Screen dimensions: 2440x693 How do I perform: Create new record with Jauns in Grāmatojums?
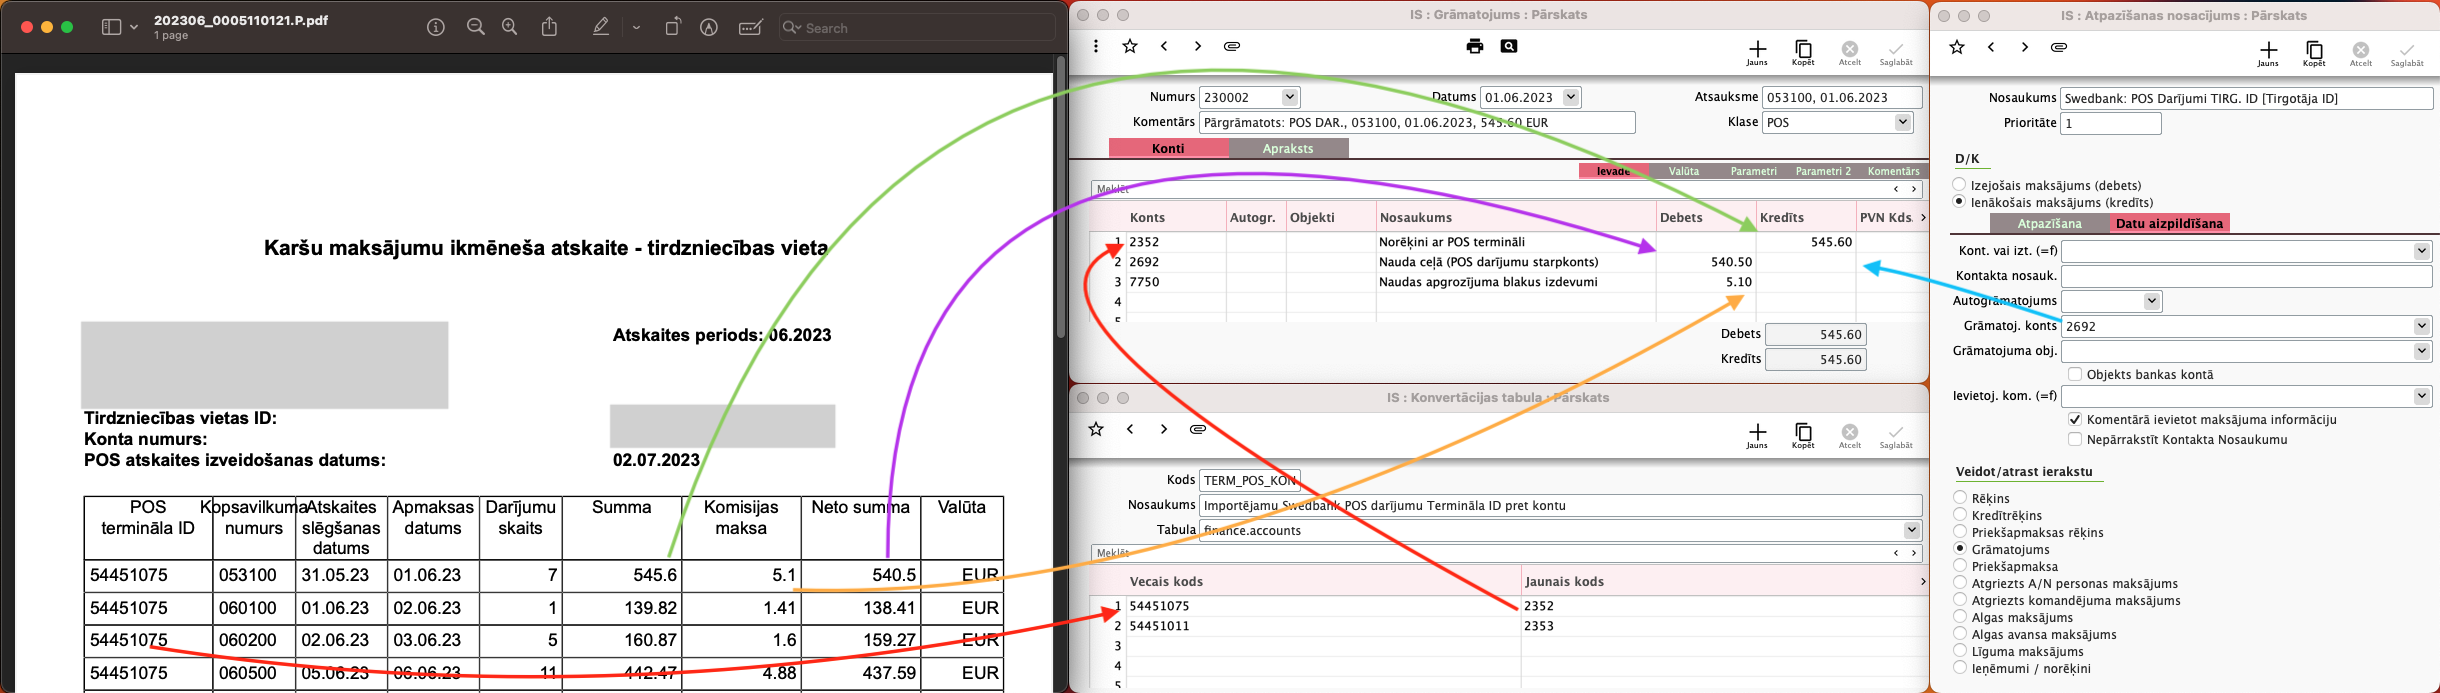point(1757,53)
